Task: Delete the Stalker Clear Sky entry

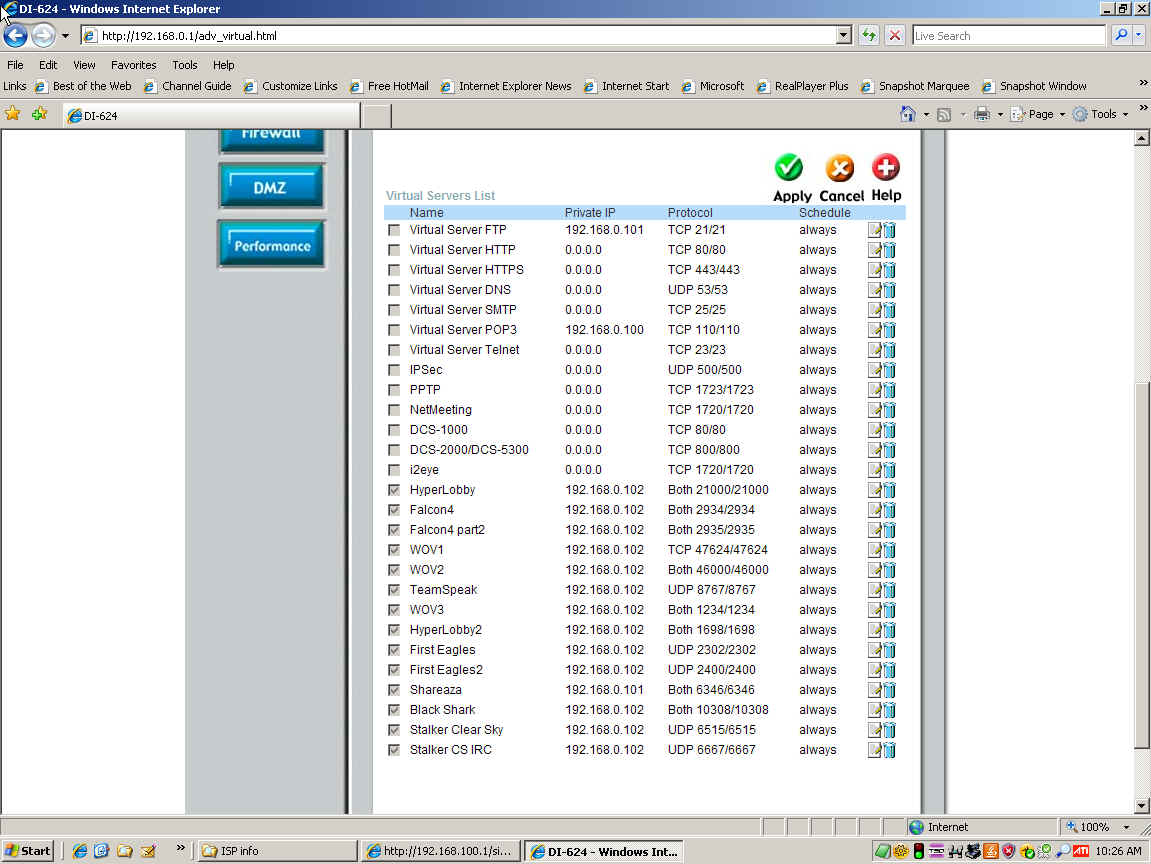Action: pyautogui.click(x=889, y=730)
